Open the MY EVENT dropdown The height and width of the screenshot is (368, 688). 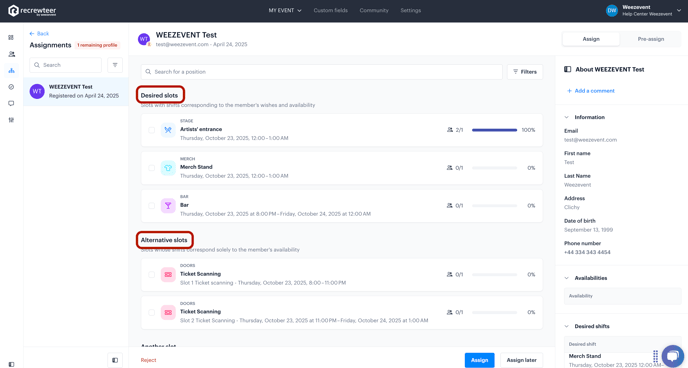pyautogui.click(x=285, y=11)
